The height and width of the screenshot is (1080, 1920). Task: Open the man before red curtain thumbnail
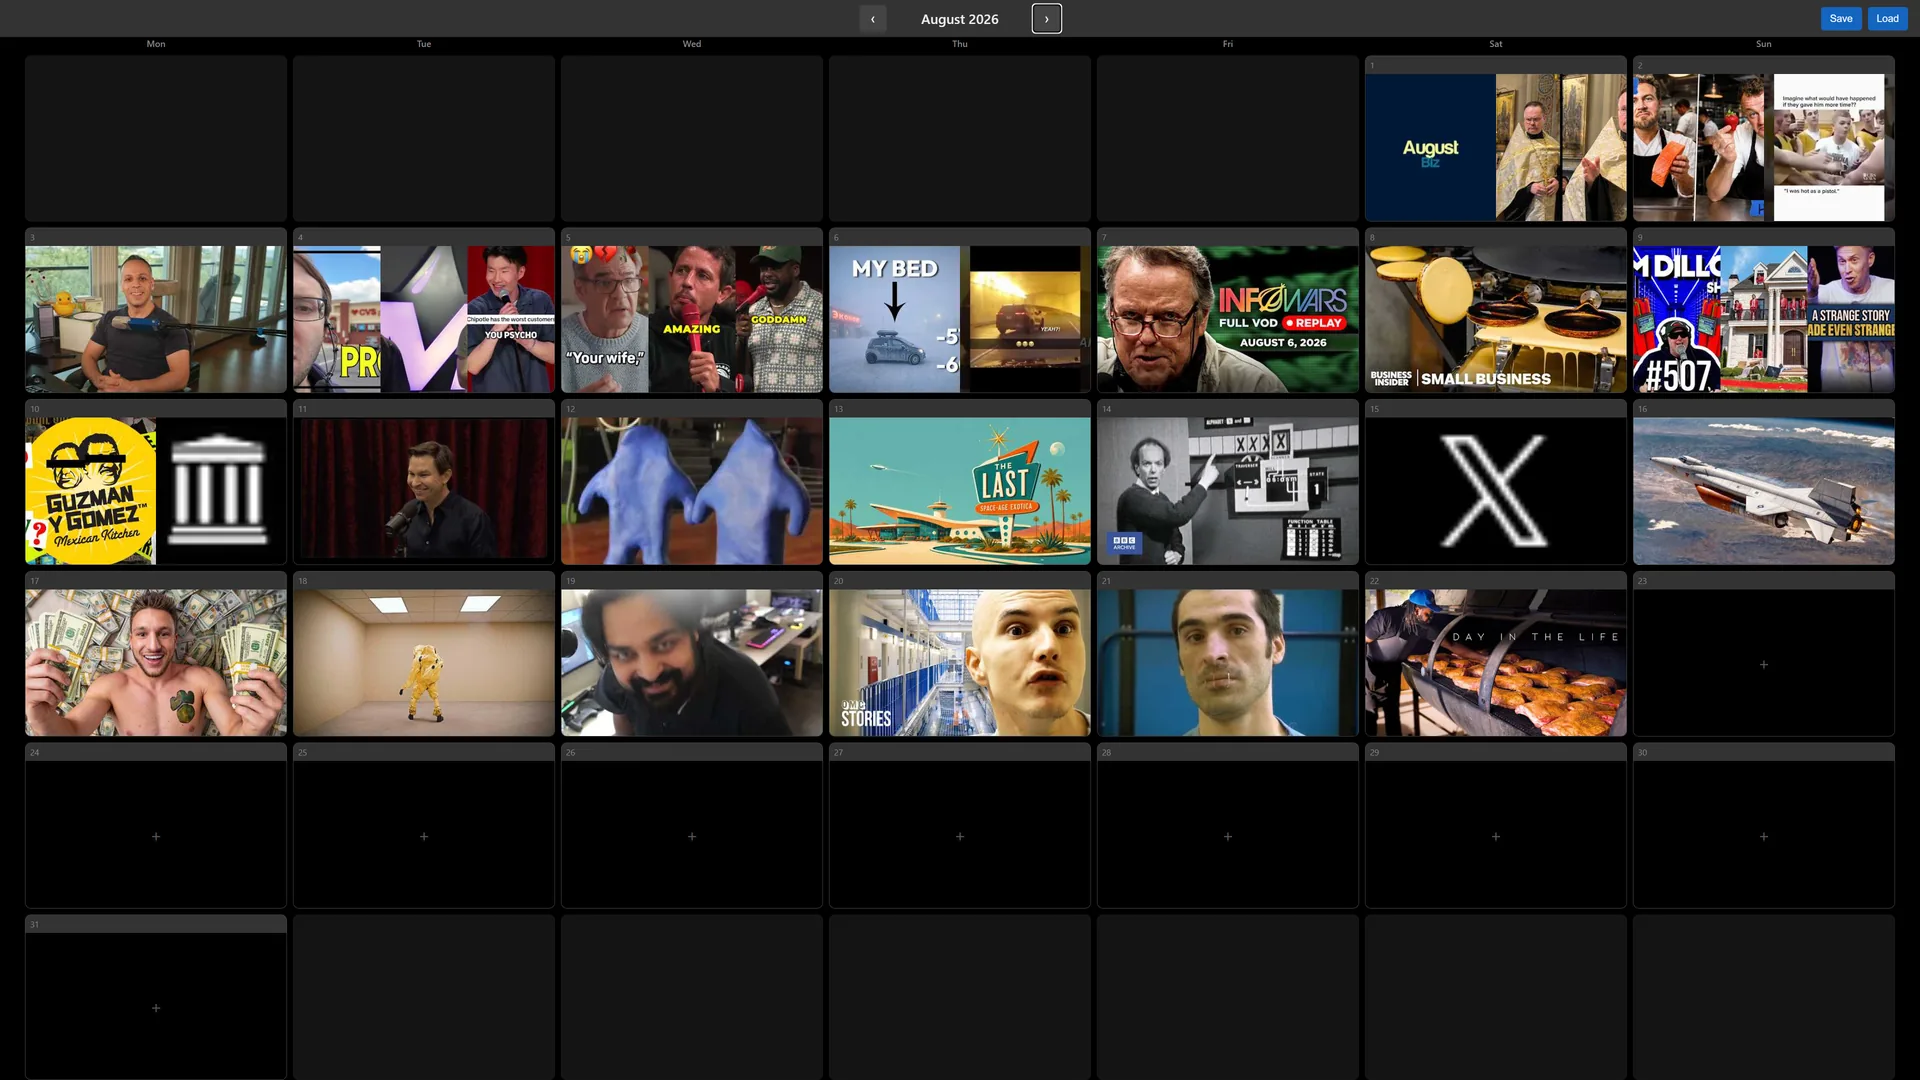[424, 491]
